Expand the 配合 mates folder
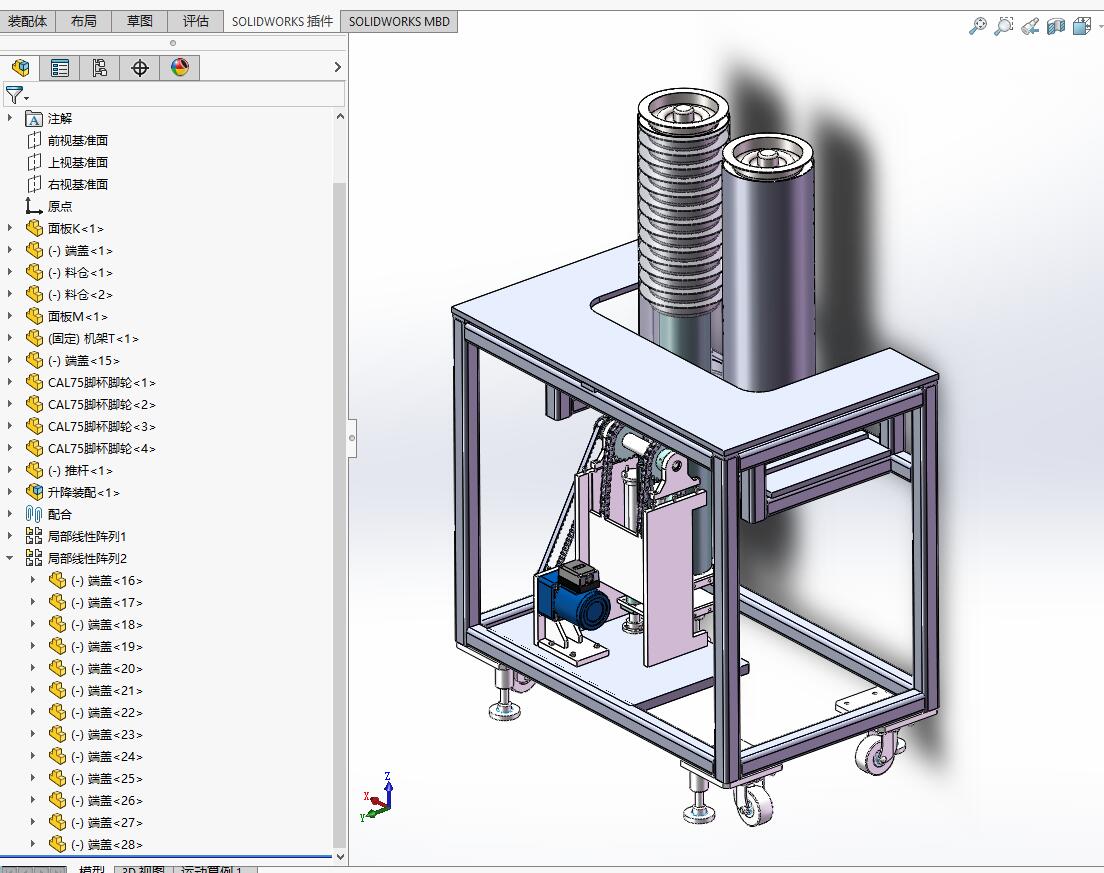Viewport: 1104px width, 873px height. click(x=10, y=513)
